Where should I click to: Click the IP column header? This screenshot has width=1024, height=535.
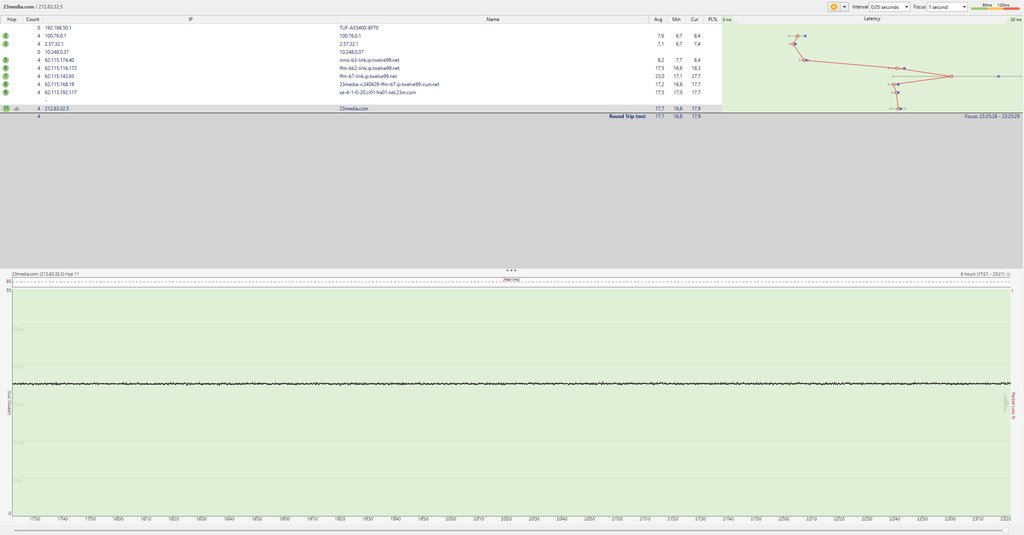point(190,20)
